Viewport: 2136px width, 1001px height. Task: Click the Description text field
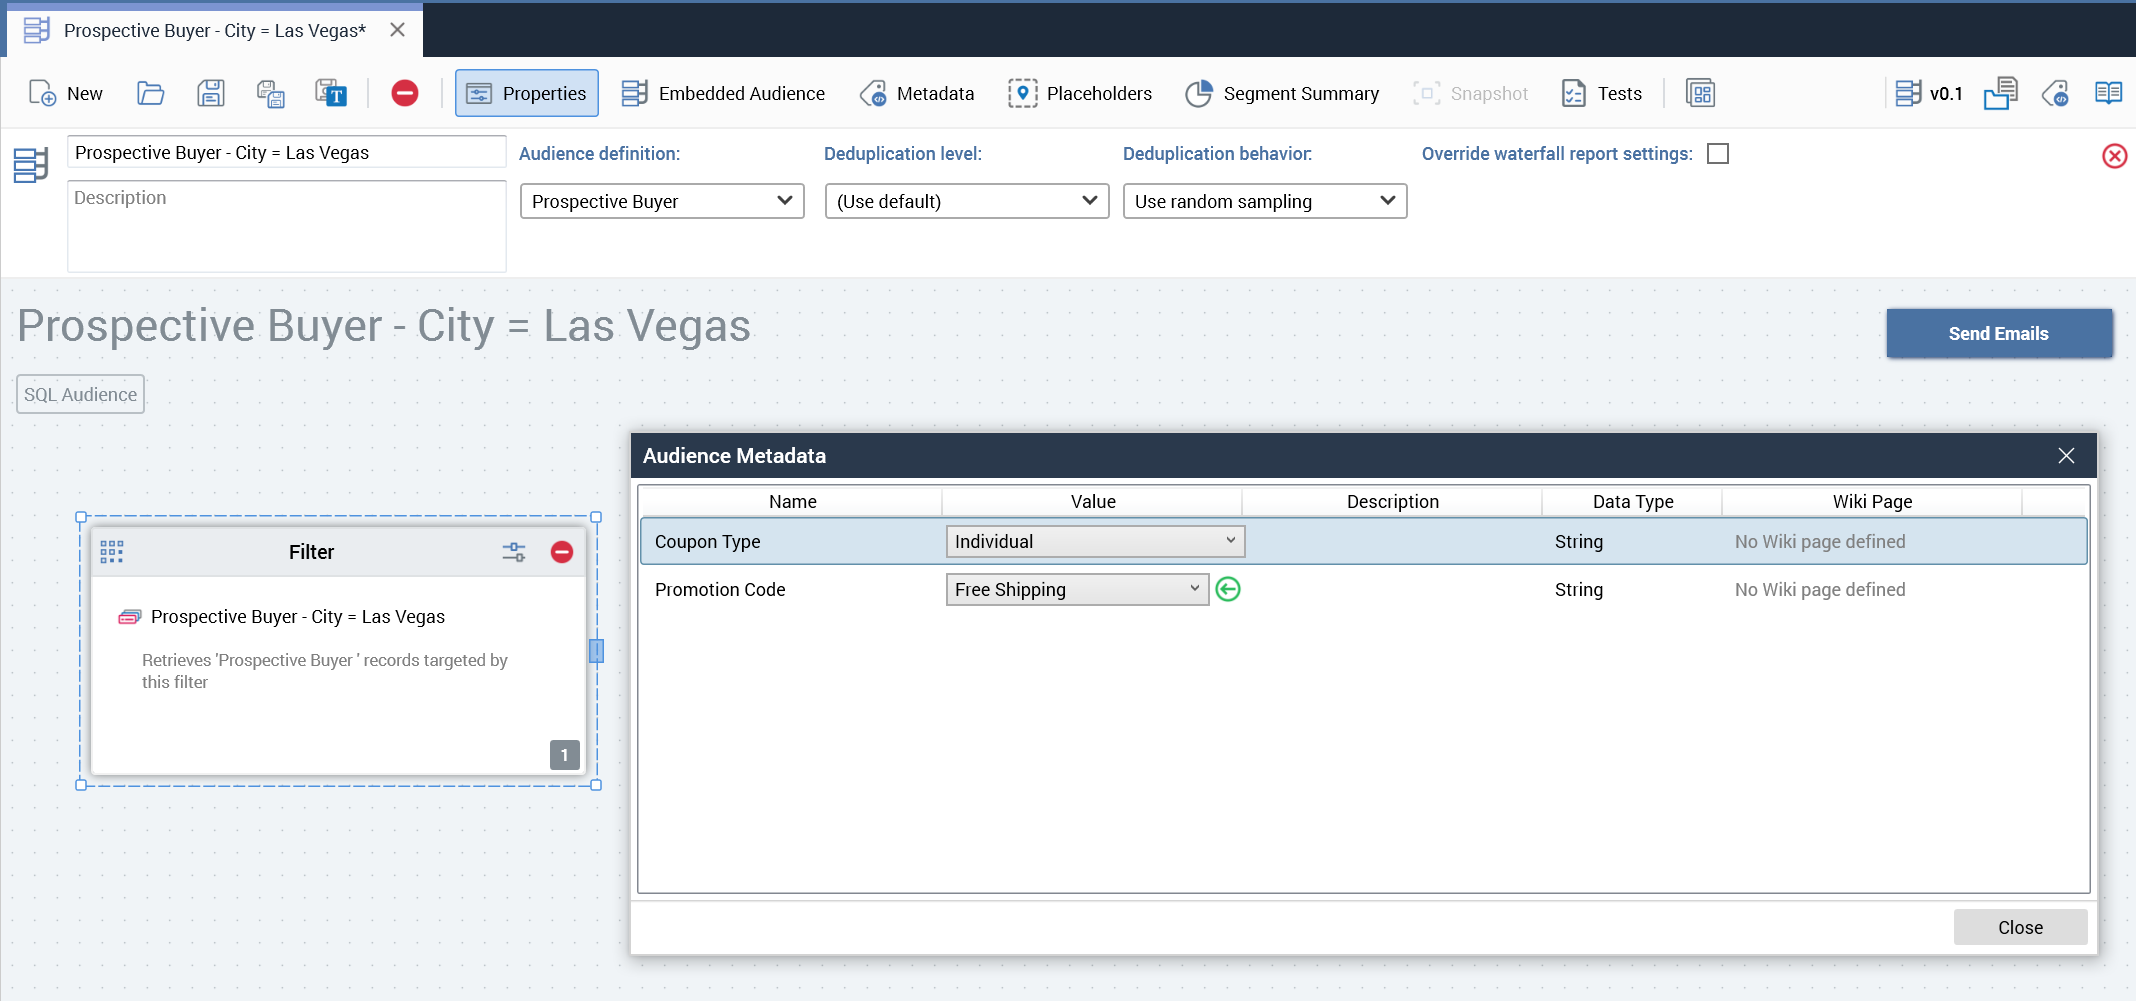click(286, 226)
